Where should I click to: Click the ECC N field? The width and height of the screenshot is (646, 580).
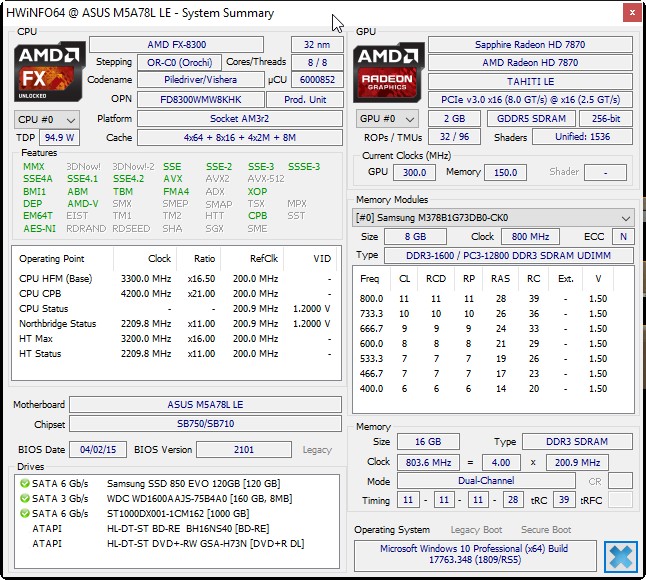[623, 236]
